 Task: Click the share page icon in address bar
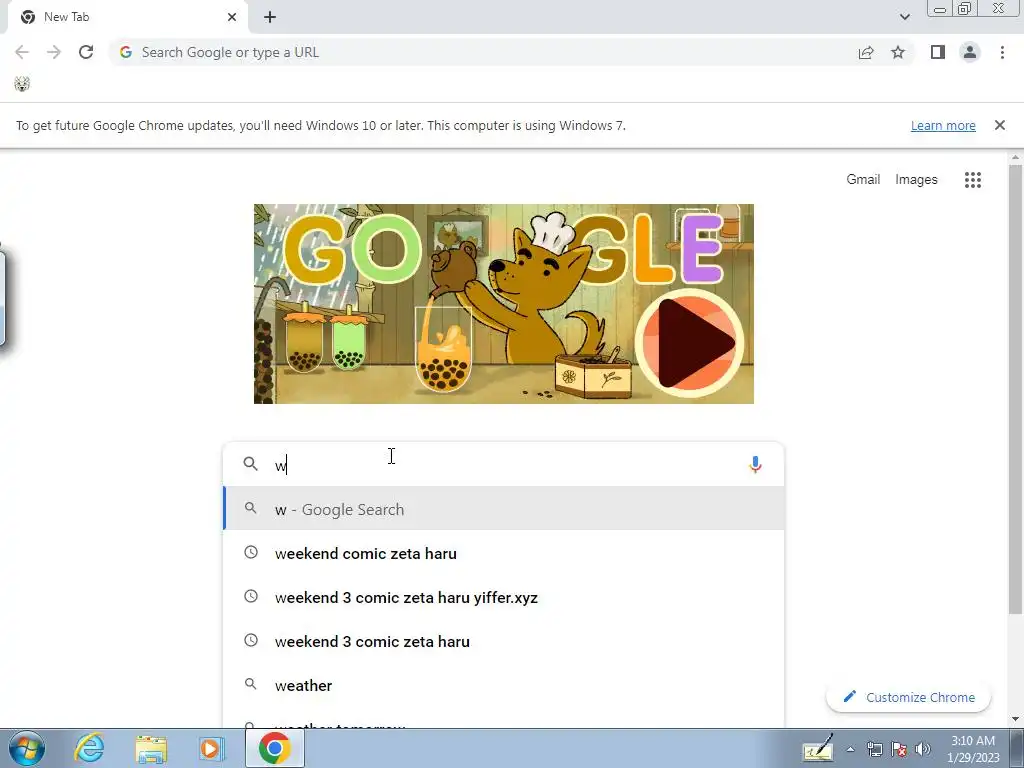tap(866, 52)
